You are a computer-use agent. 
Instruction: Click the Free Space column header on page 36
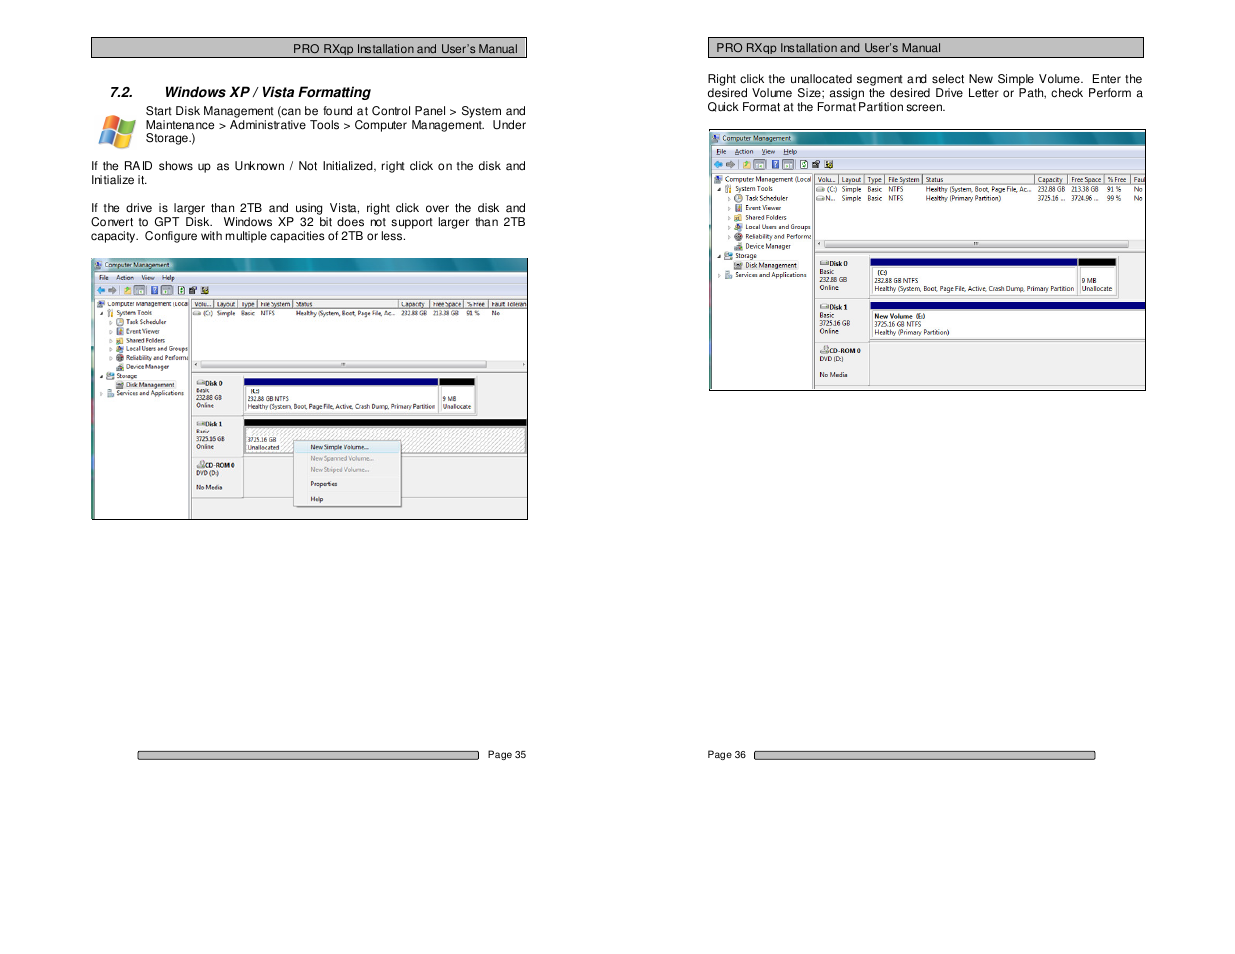pos(1086,180)
